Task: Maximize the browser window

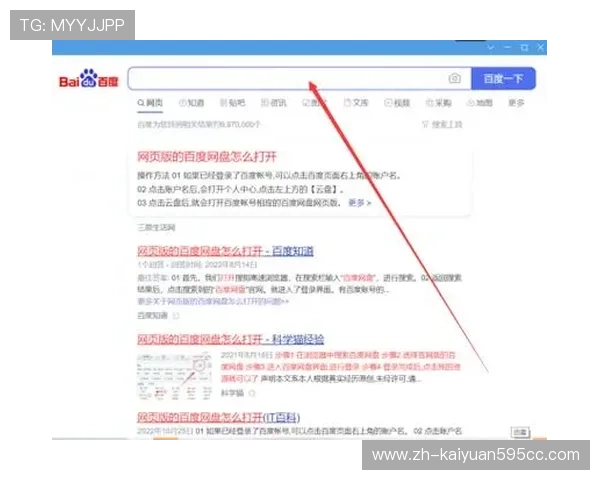Action: 524,47
